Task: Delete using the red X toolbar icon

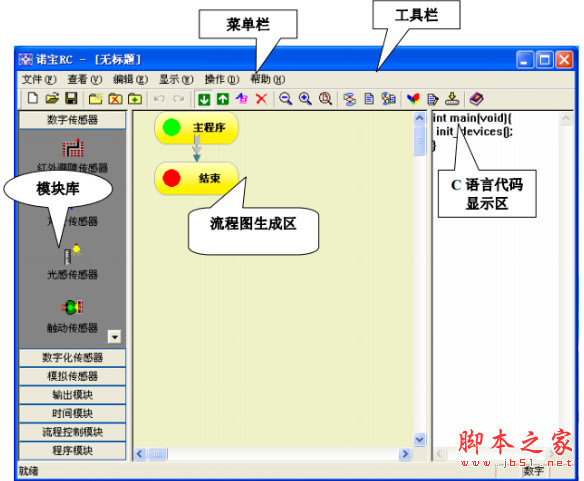Action: click(x=261, y=99)
